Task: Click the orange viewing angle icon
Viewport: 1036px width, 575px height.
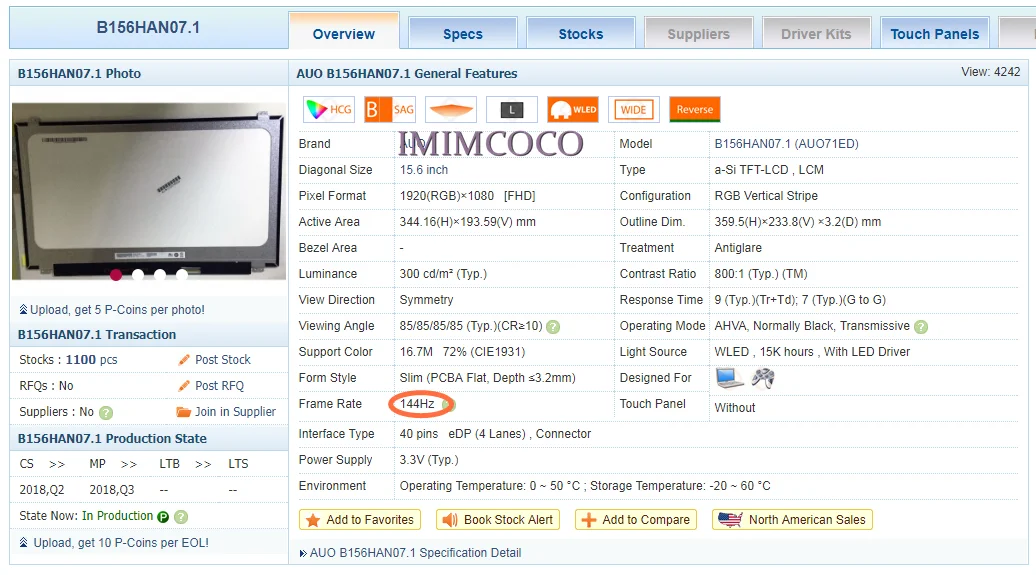Action: click(451, 110)
